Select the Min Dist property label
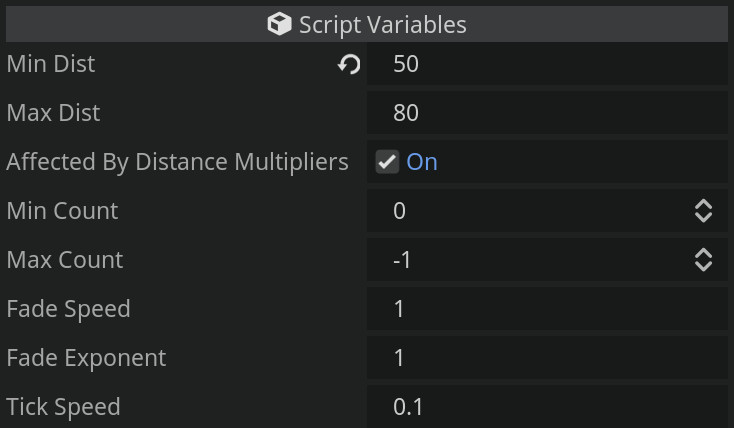734x428 pixels. pos(51,64)
